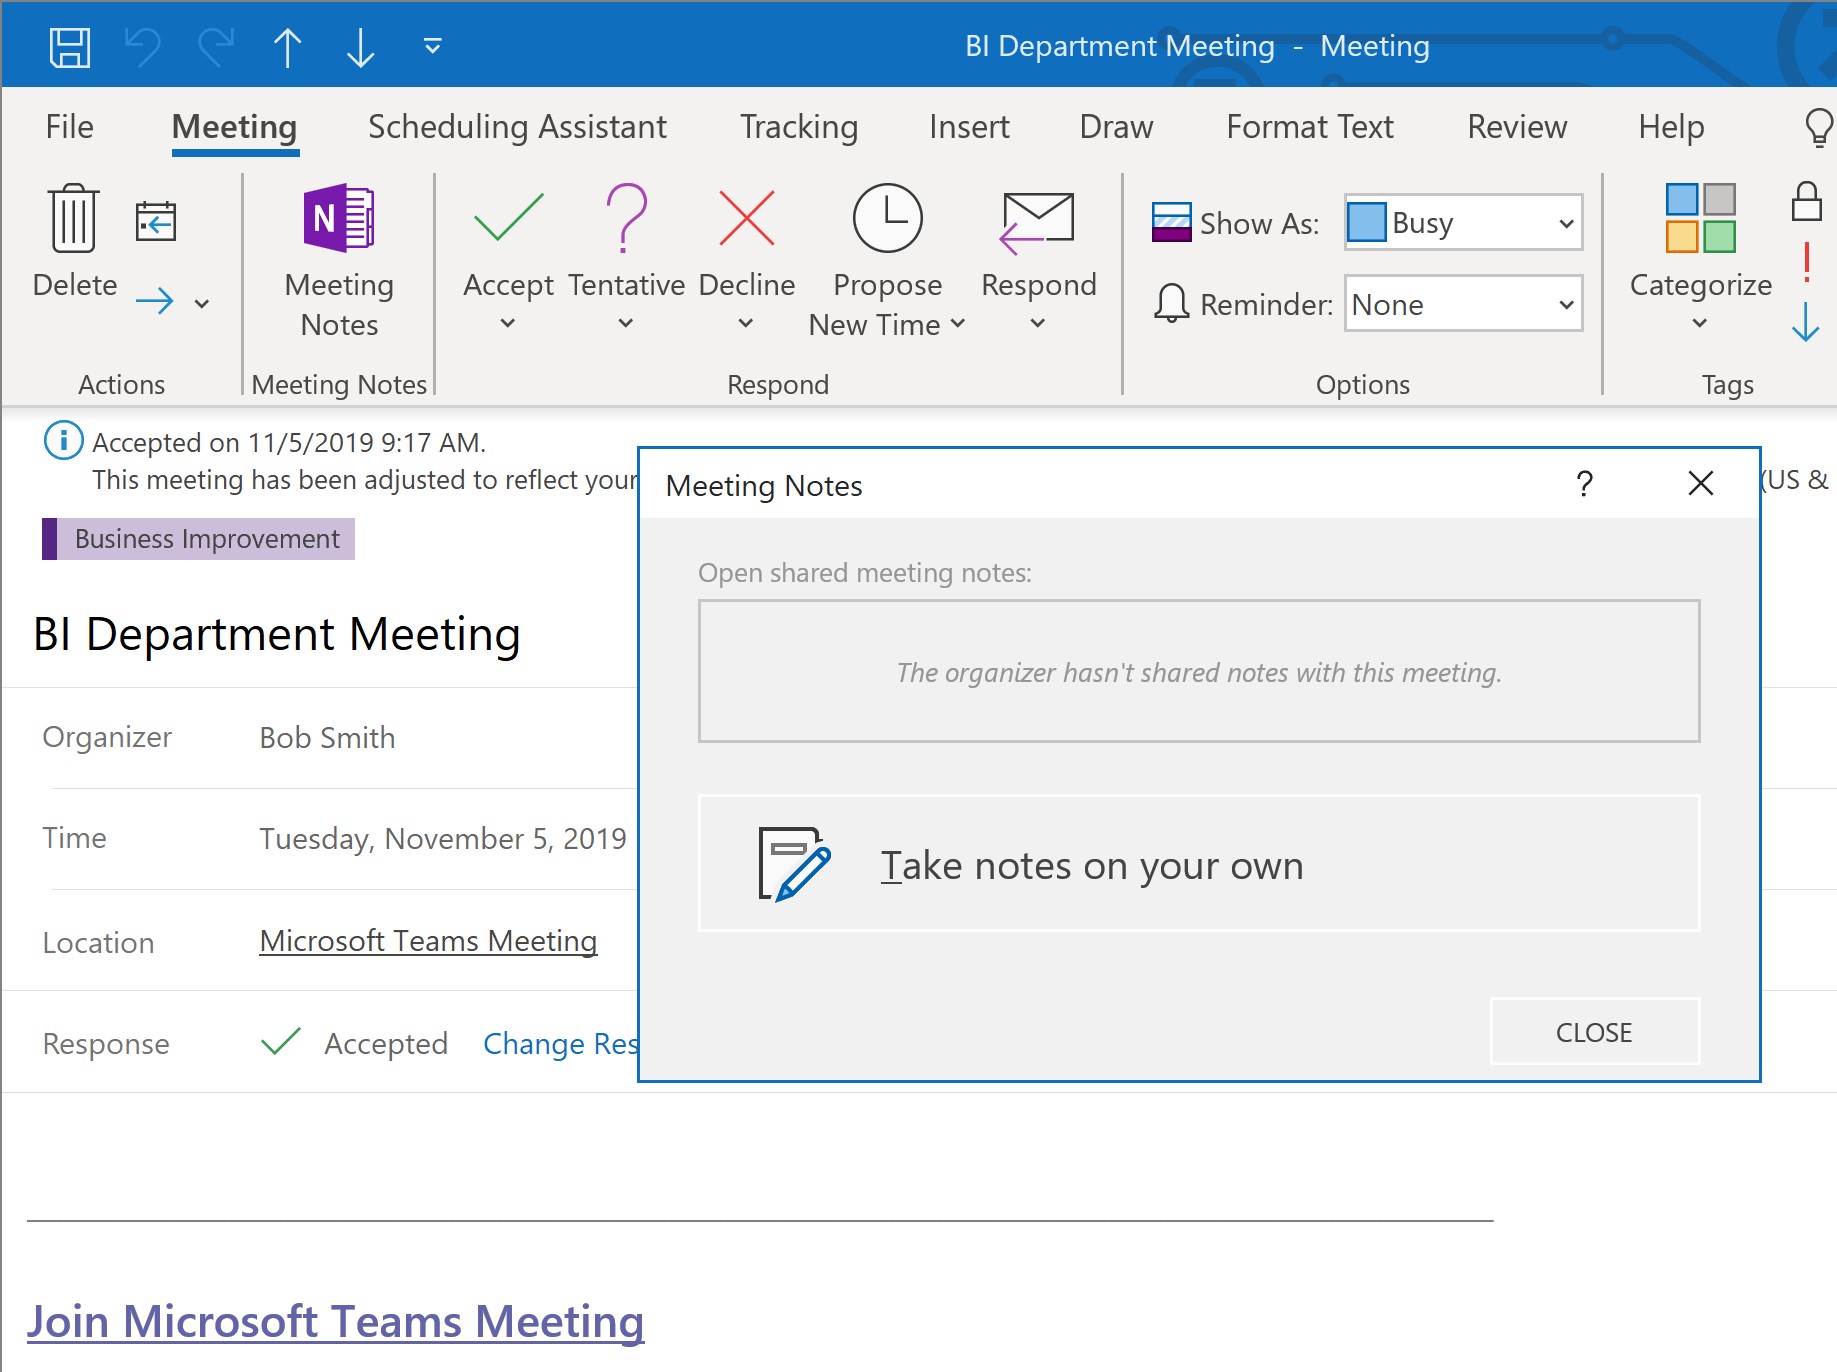Go to previous item with up arrow
Screen dimensions: 1837x1372
[x=288, y=47]
